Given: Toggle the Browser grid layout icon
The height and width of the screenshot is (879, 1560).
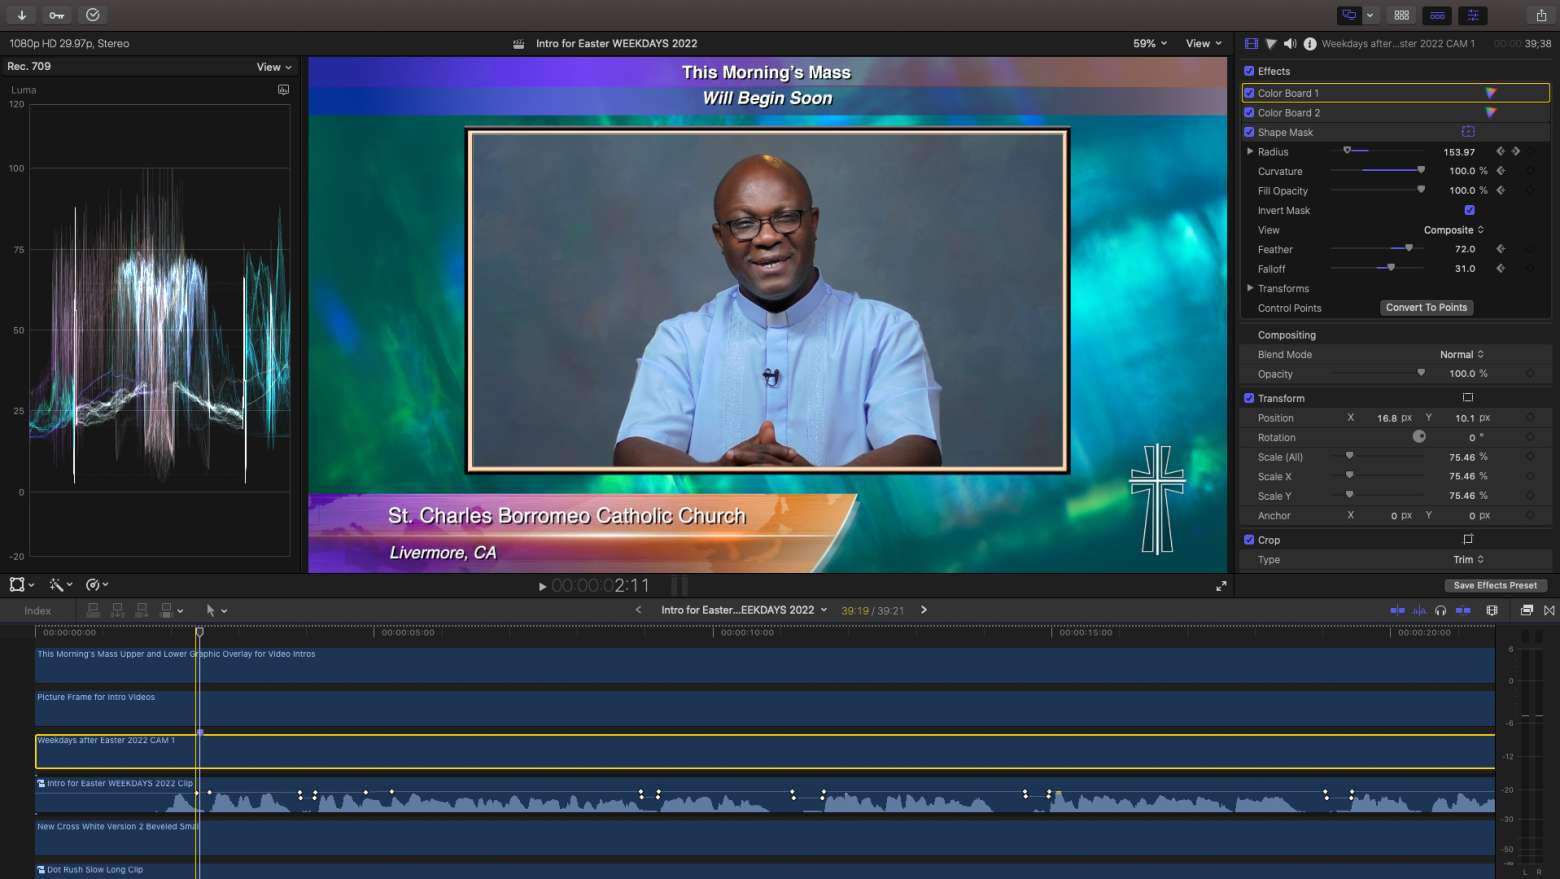Looking at the screenshot, I should [1402, 15].
